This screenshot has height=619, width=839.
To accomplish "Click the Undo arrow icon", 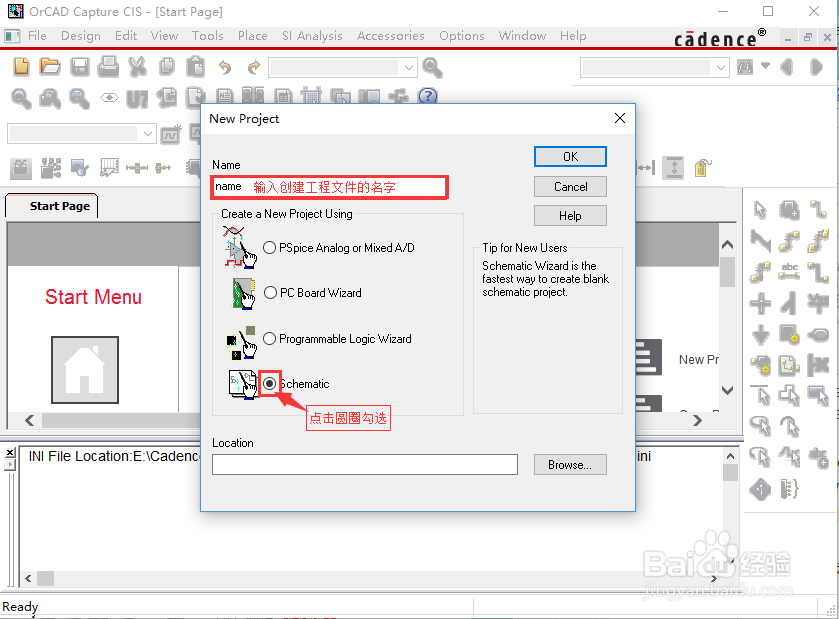I will (225, 67).
